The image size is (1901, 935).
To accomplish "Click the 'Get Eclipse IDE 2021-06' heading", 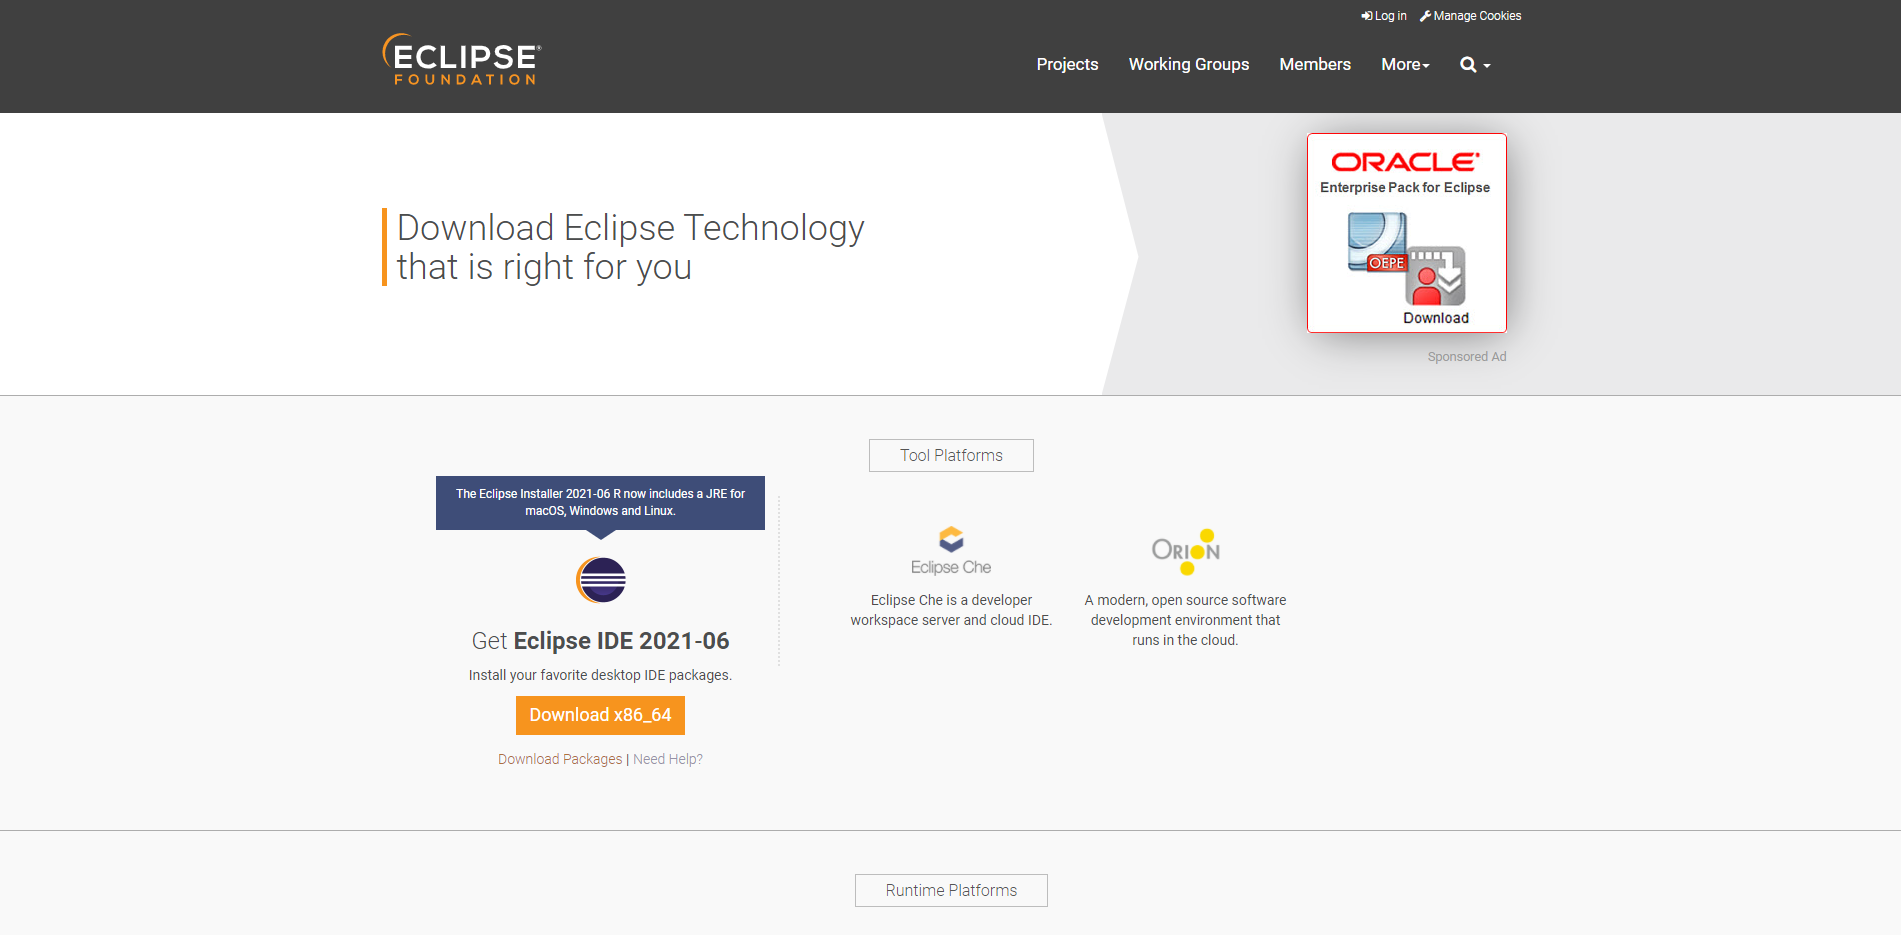I will click(600, 641).
